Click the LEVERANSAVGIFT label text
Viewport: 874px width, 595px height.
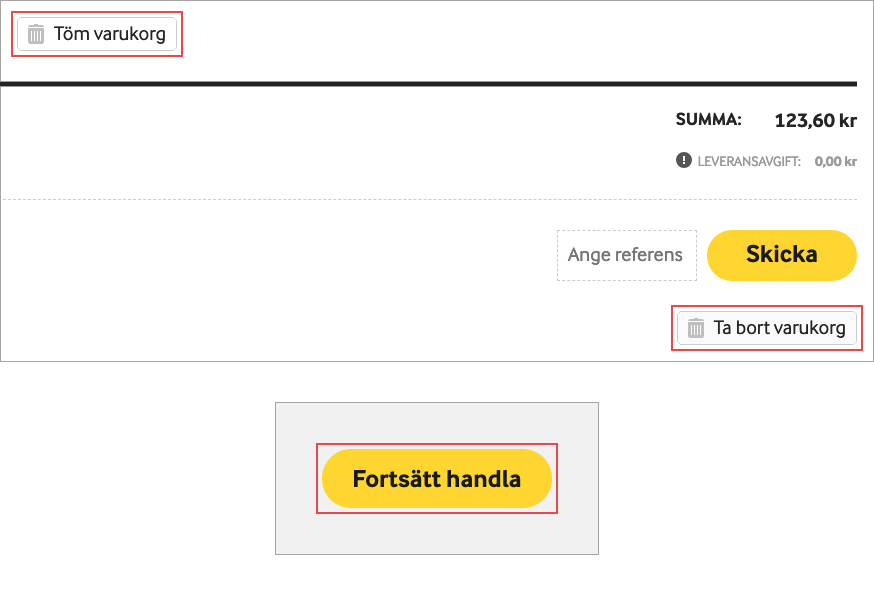tap(749, 160)
